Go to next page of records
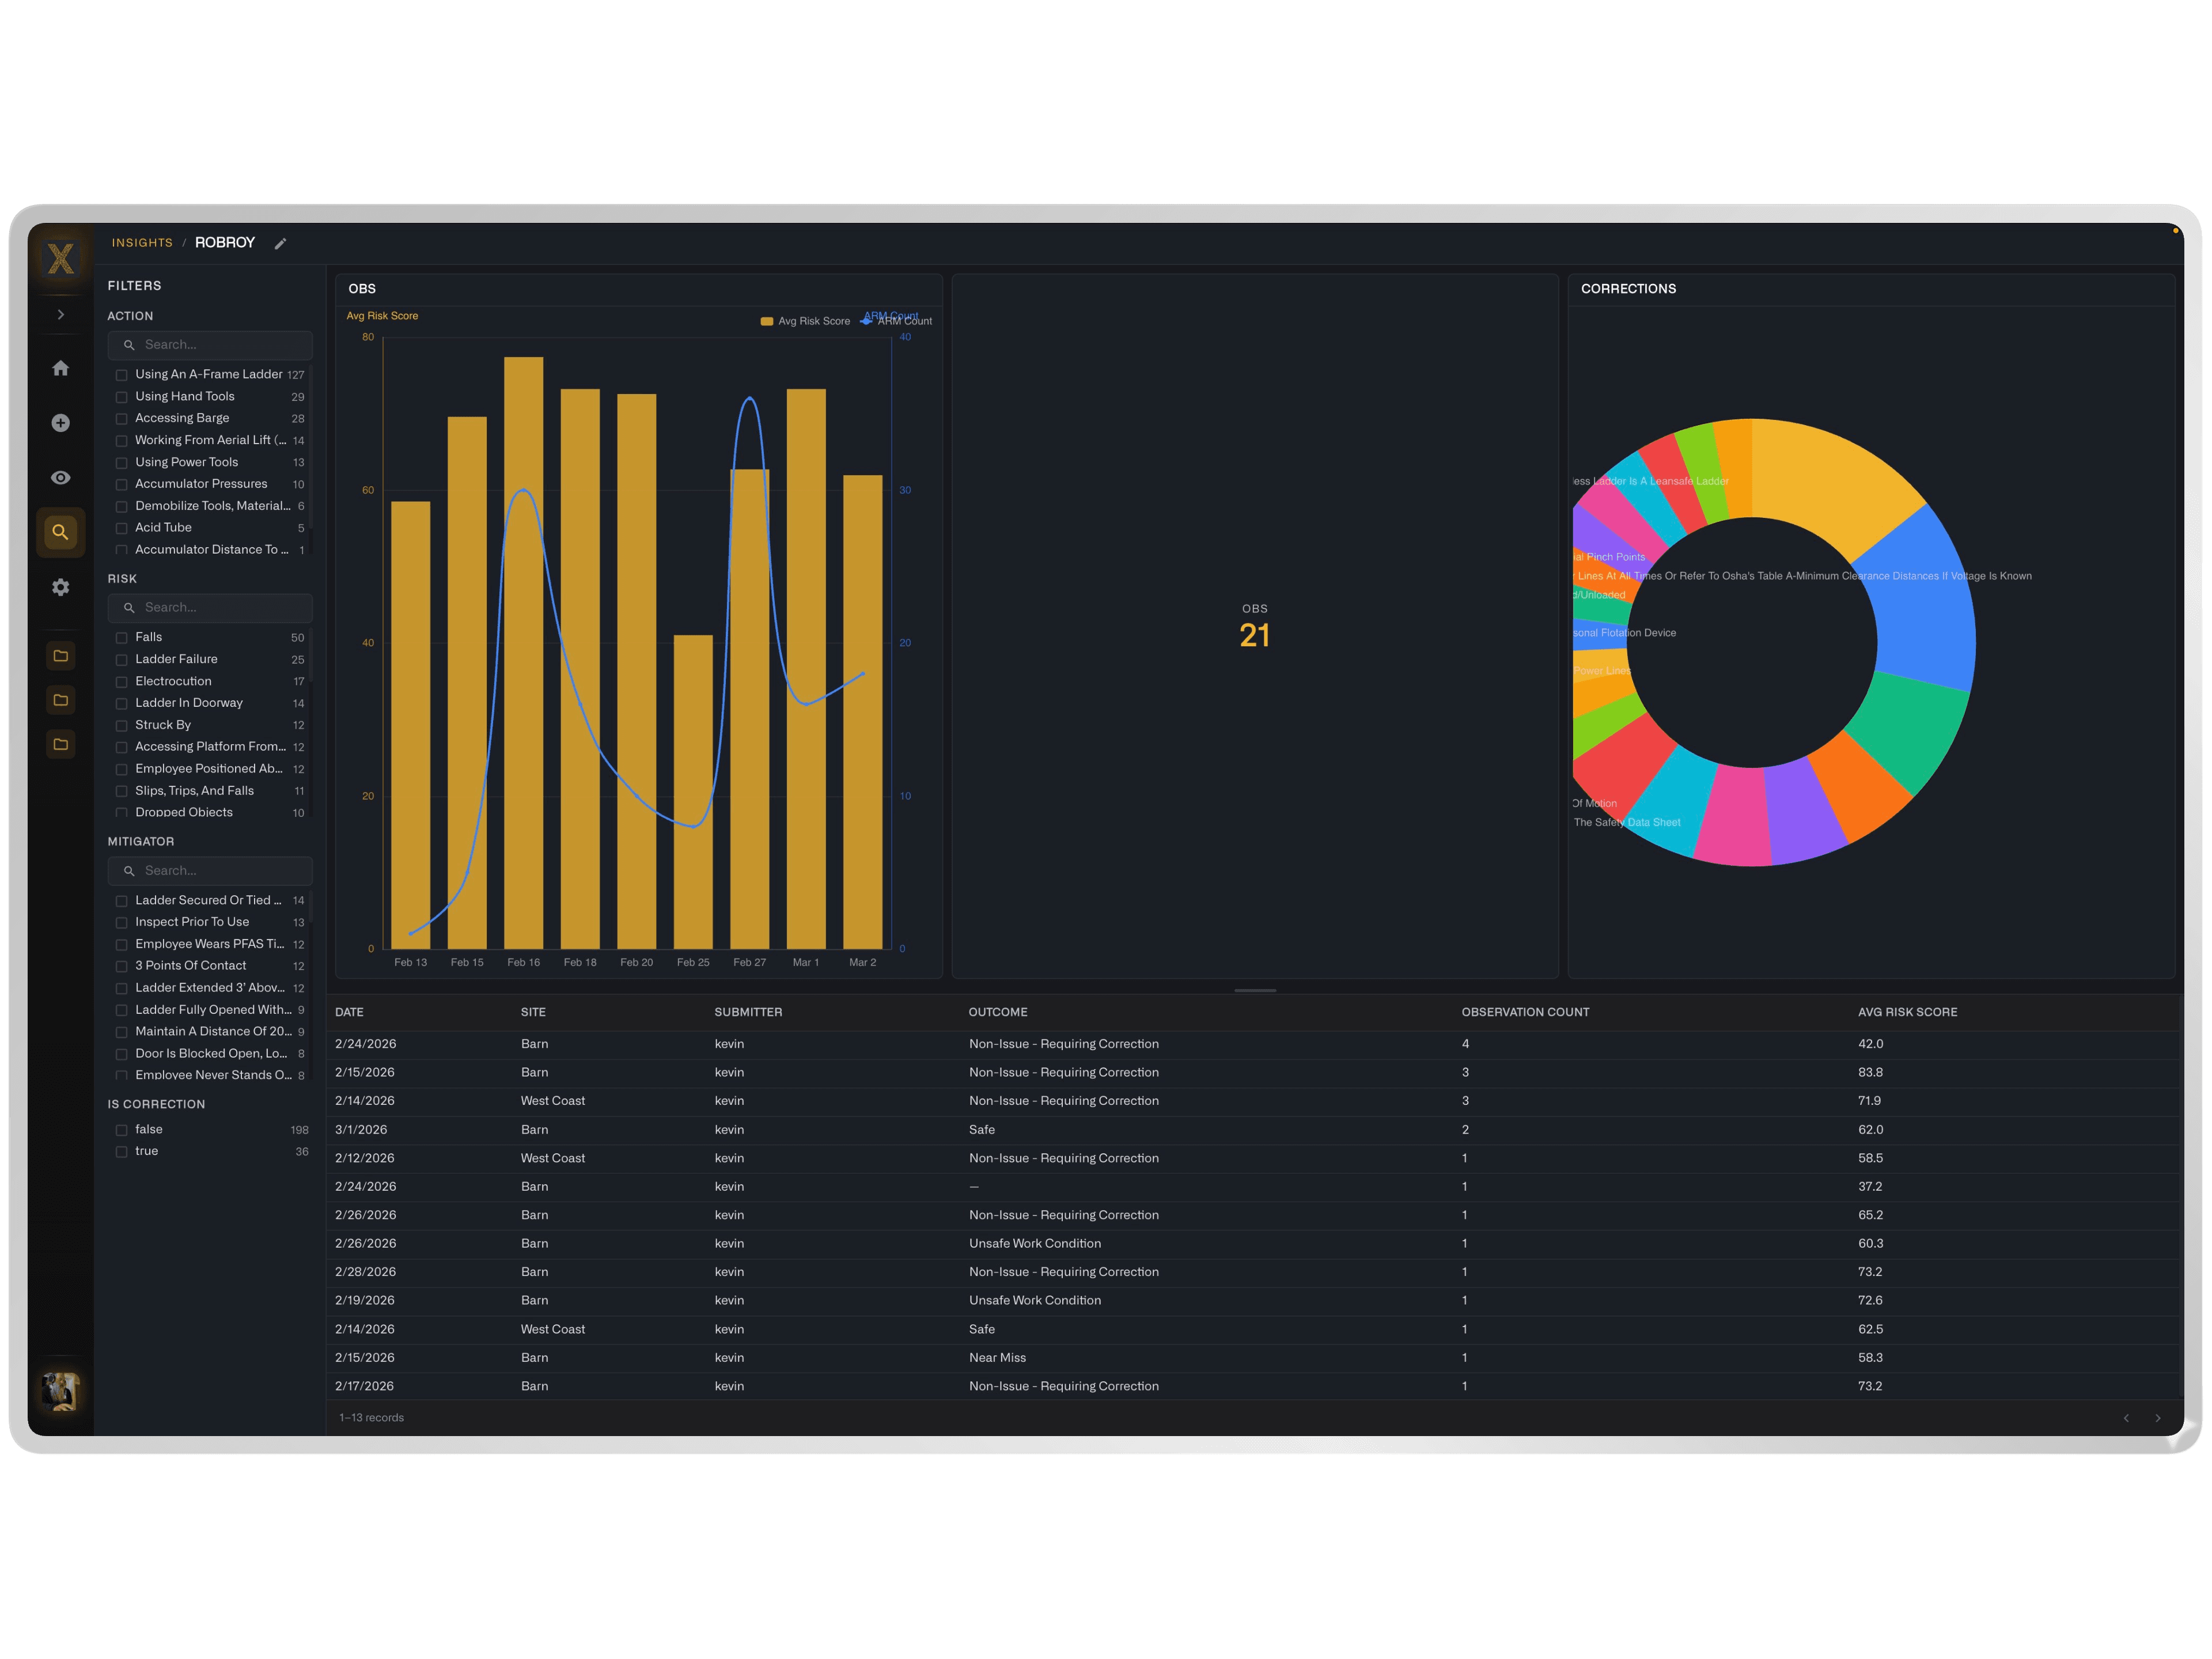The width and height of the screenshot is (2212, 1659). click(2158, 1418)
